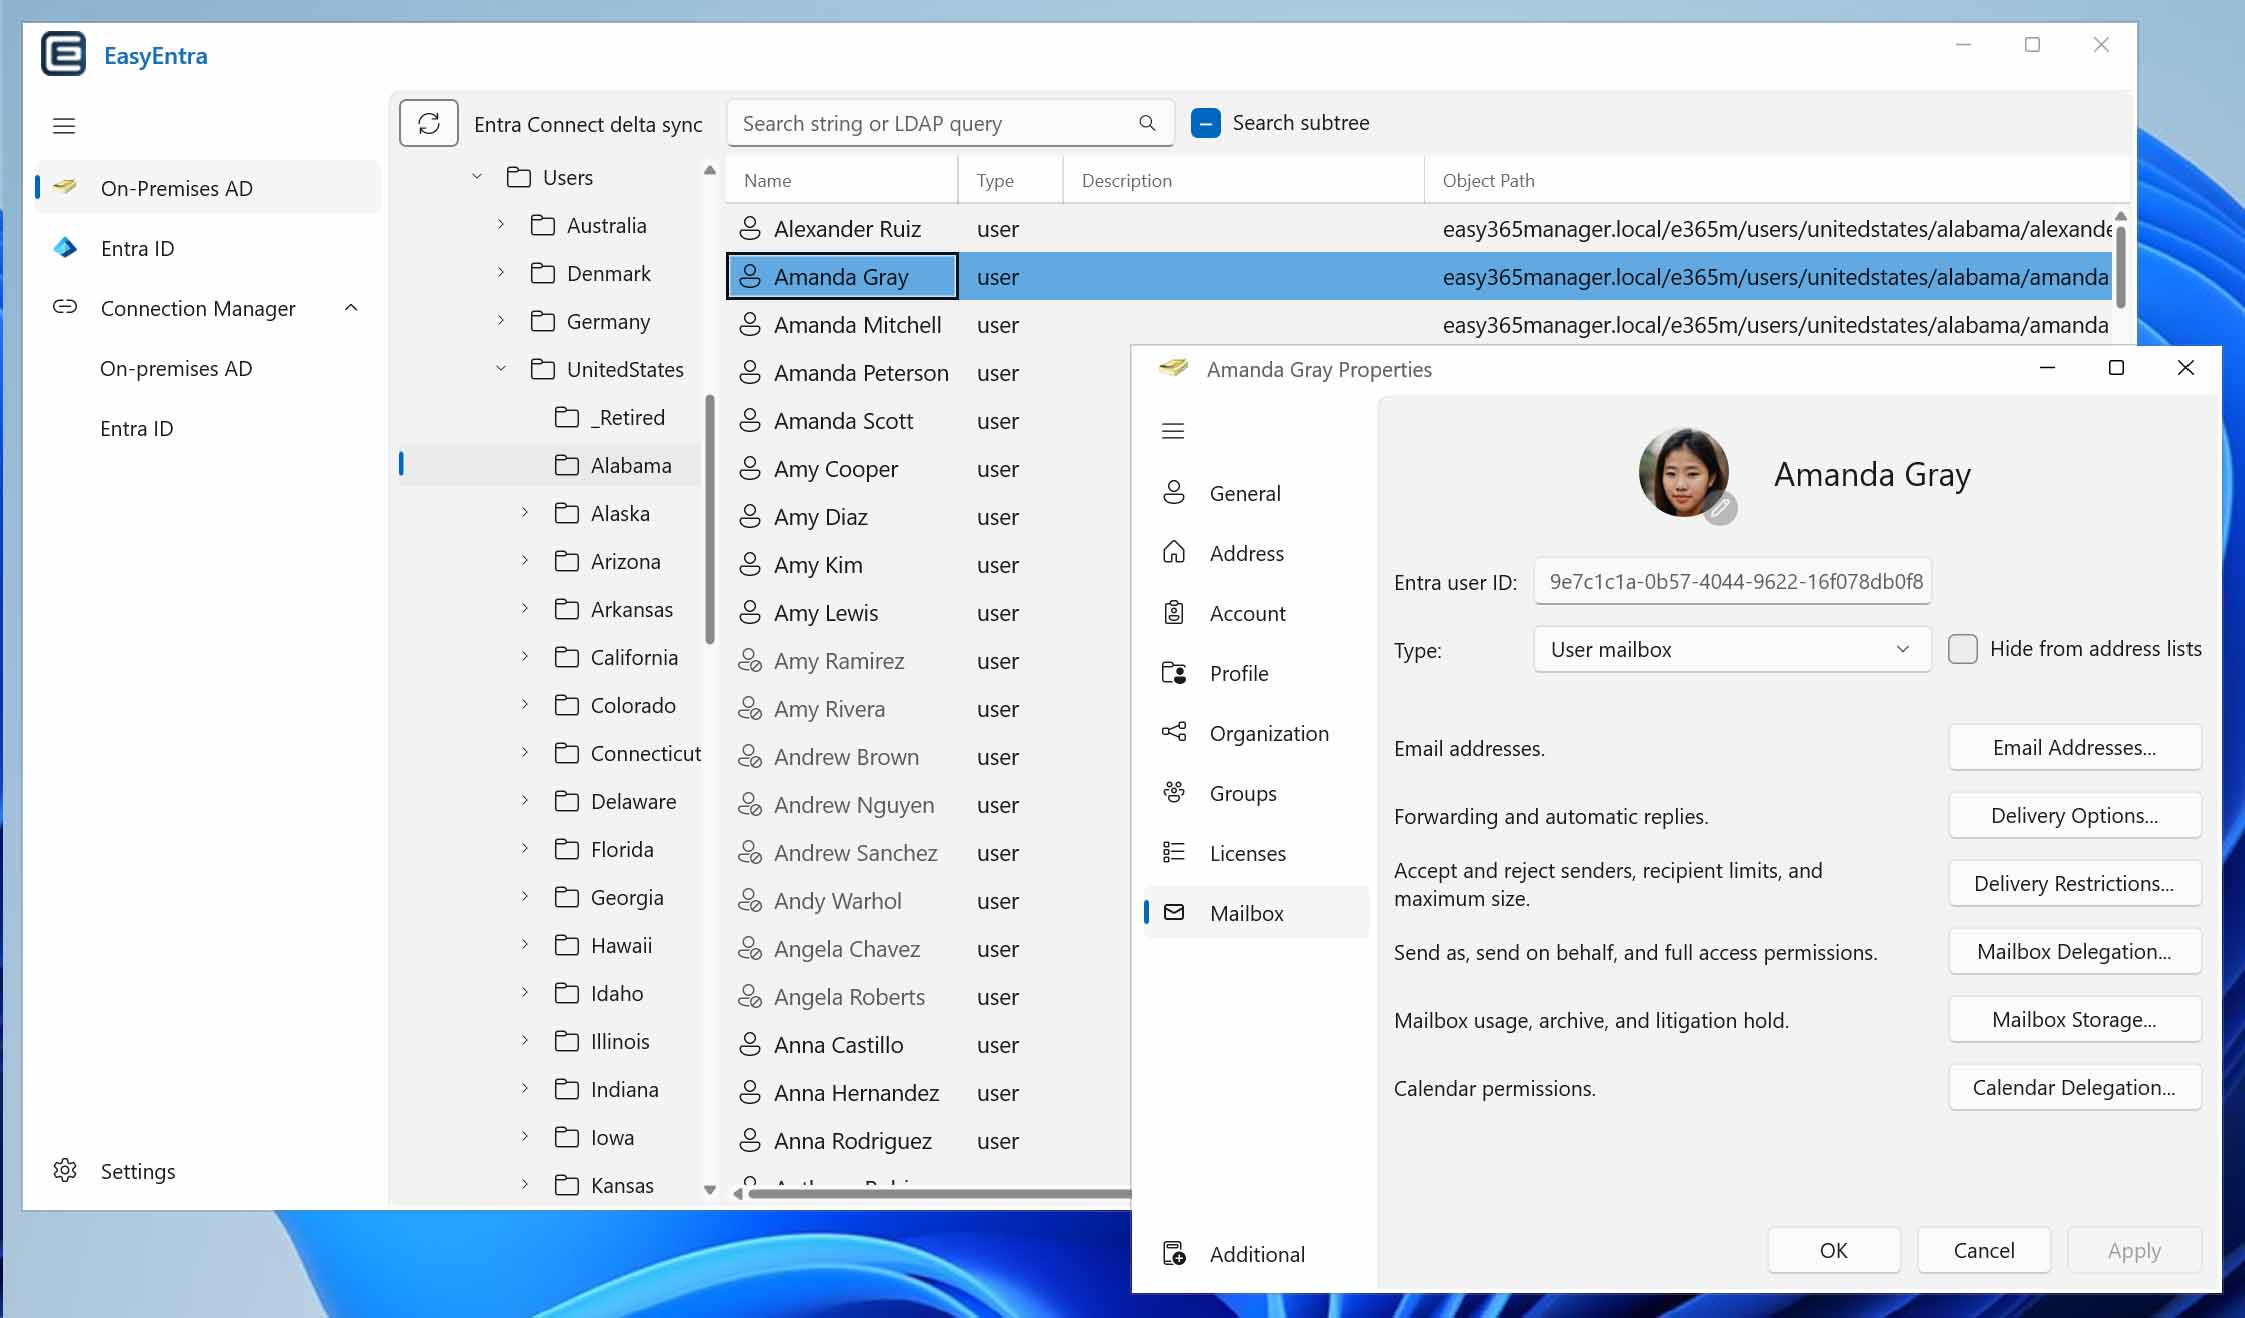Click the folder tree vertical scrollbar

coord(710,520)
